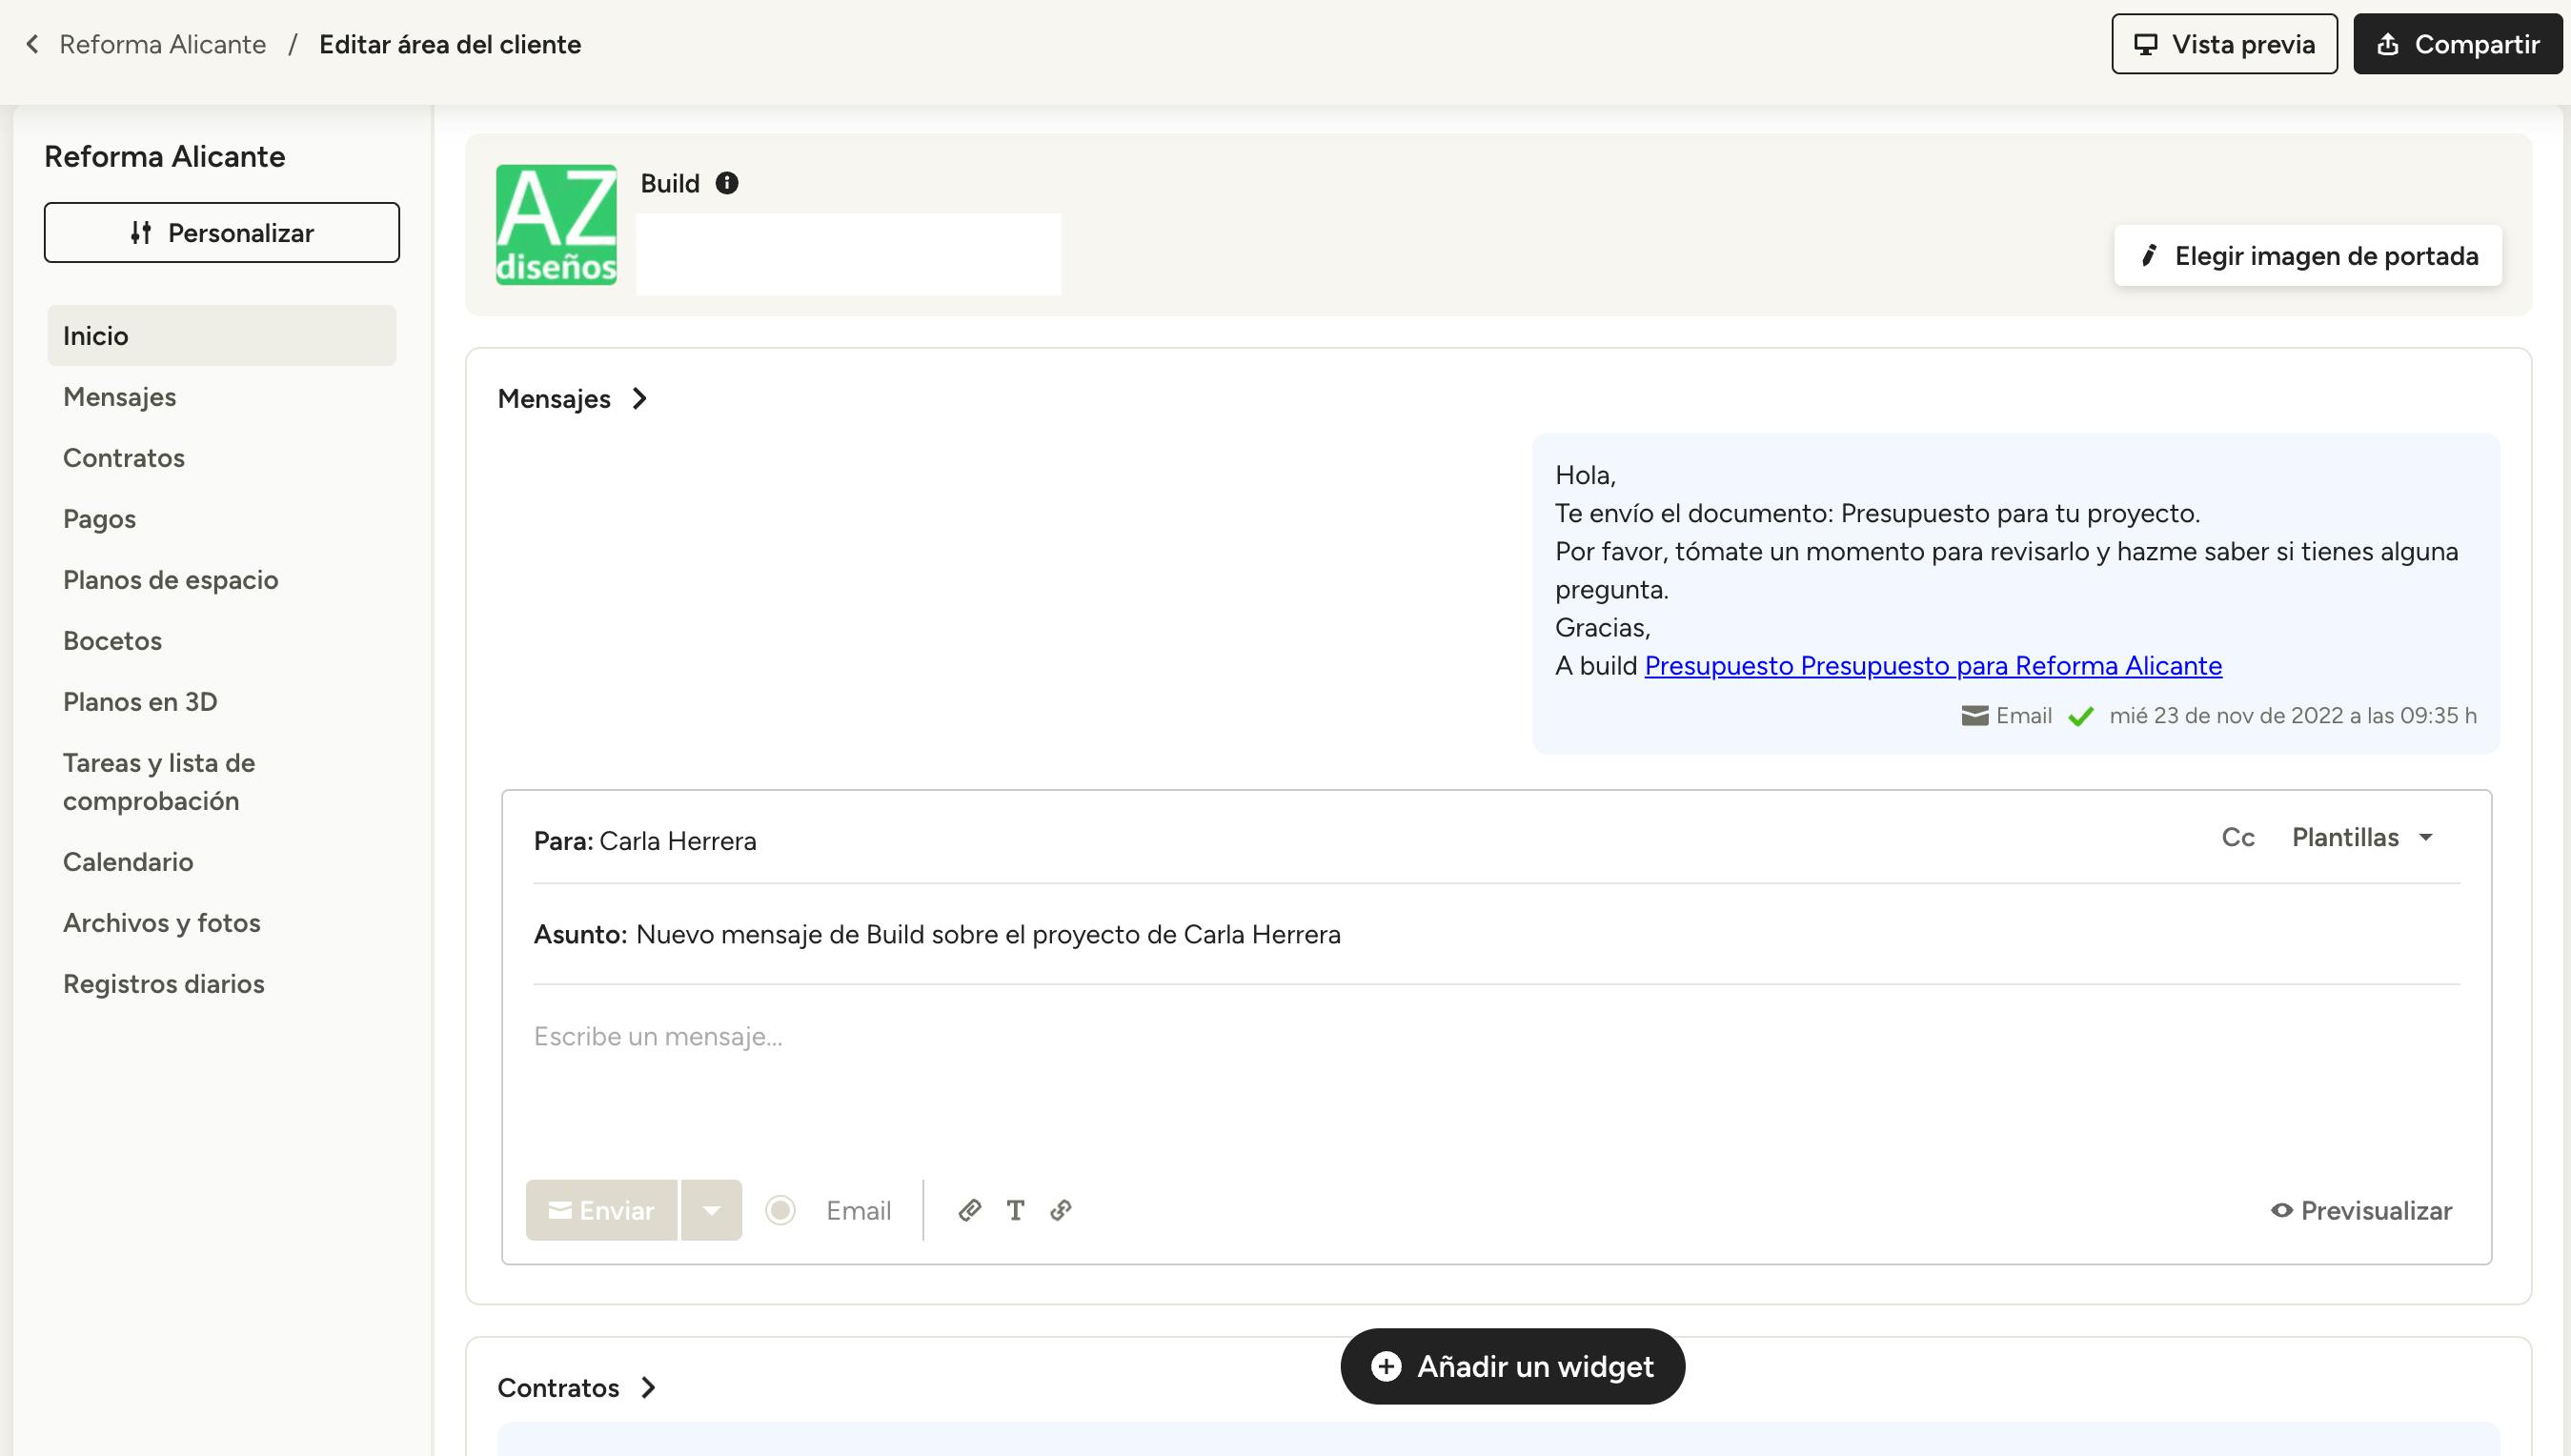This screenshot has width=2571, height=1456.
Task: Click the Personalizar button
Action: 221,233
